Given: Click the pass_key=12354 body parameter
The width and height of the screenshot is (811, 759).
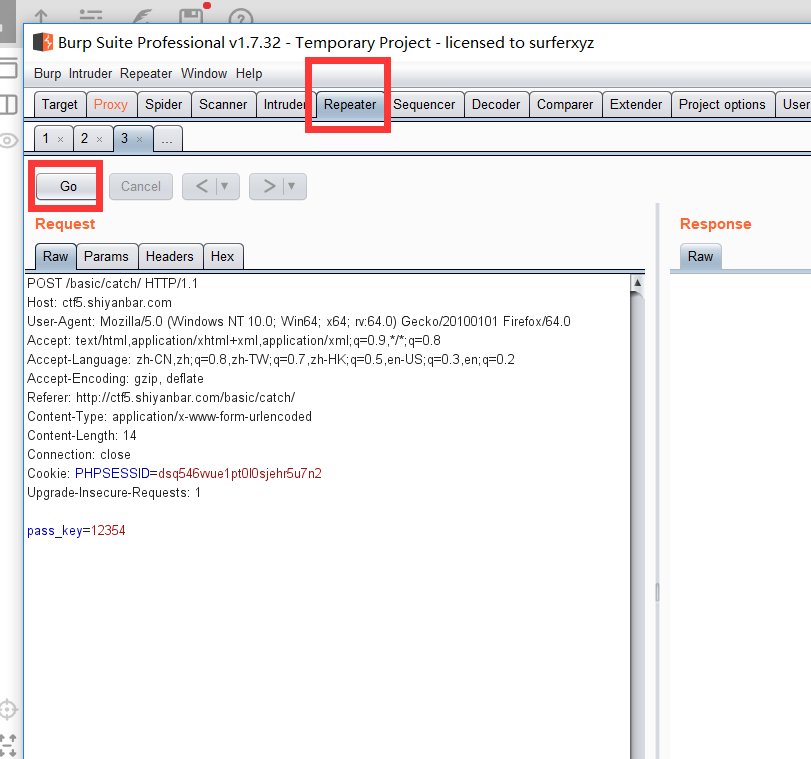Looking at the screenshot, I should point(76,531).
